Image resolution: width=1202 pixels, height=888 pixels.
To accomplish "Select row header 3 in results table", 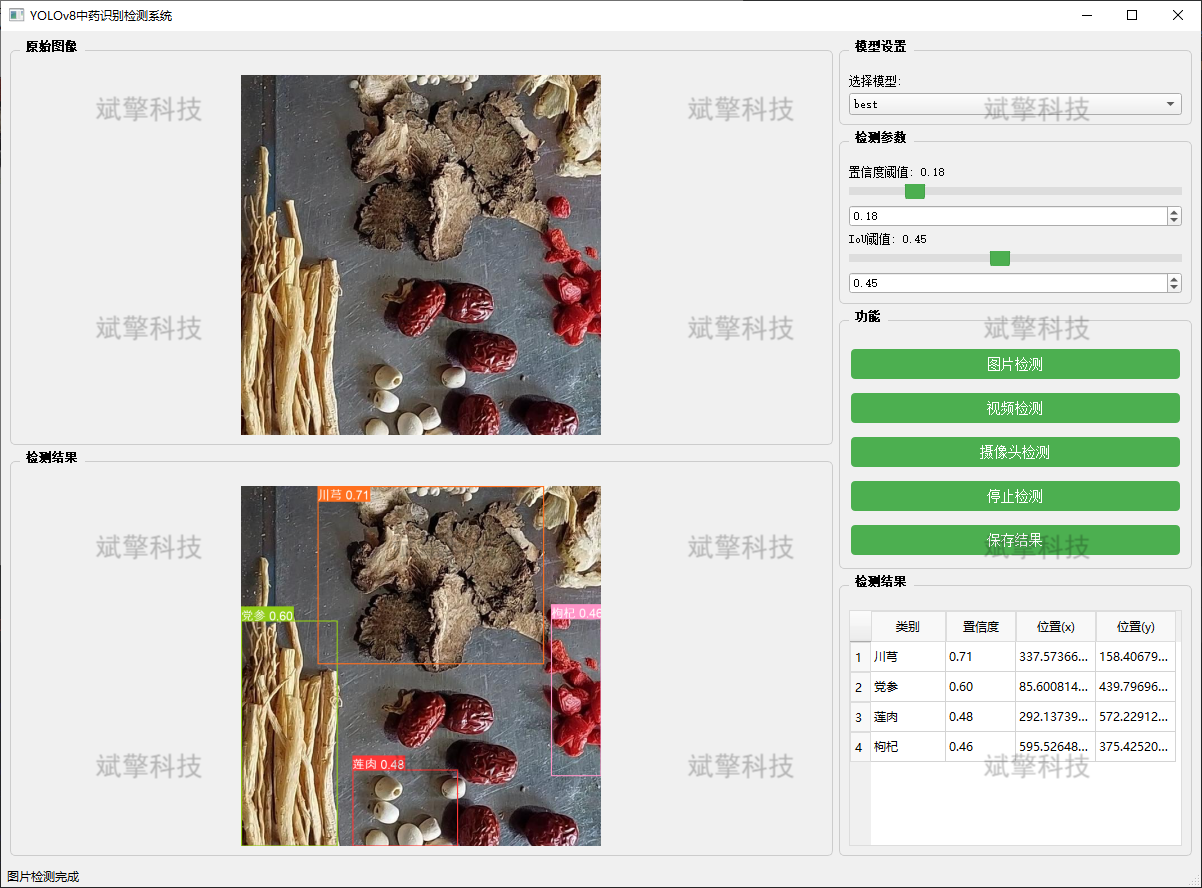I will click(860, 717).
